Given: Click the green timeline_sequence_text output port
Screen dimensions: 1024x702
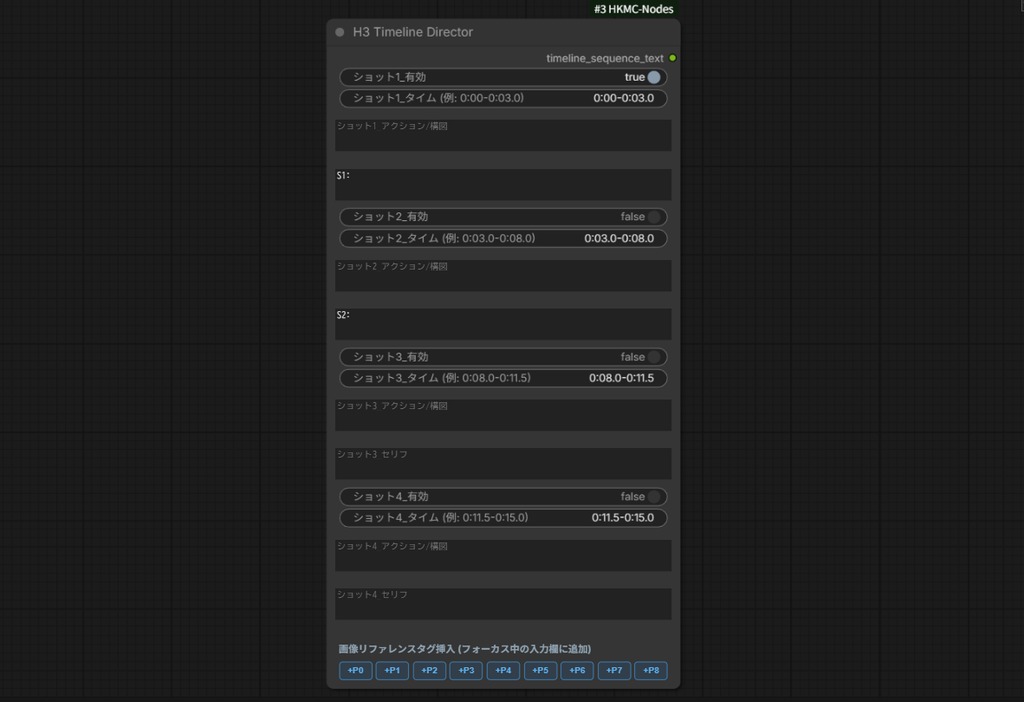Looking at the screenshot, I should pos(673,58).
